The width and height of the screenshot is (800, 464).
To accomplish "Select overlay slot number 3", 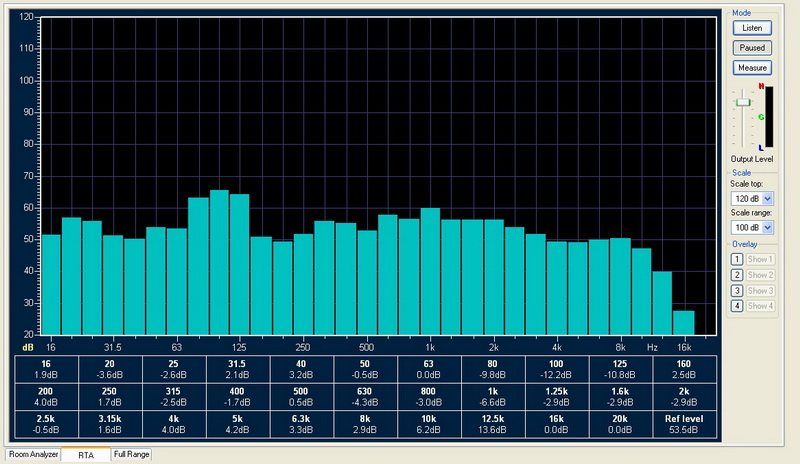I will coord(736,290).
